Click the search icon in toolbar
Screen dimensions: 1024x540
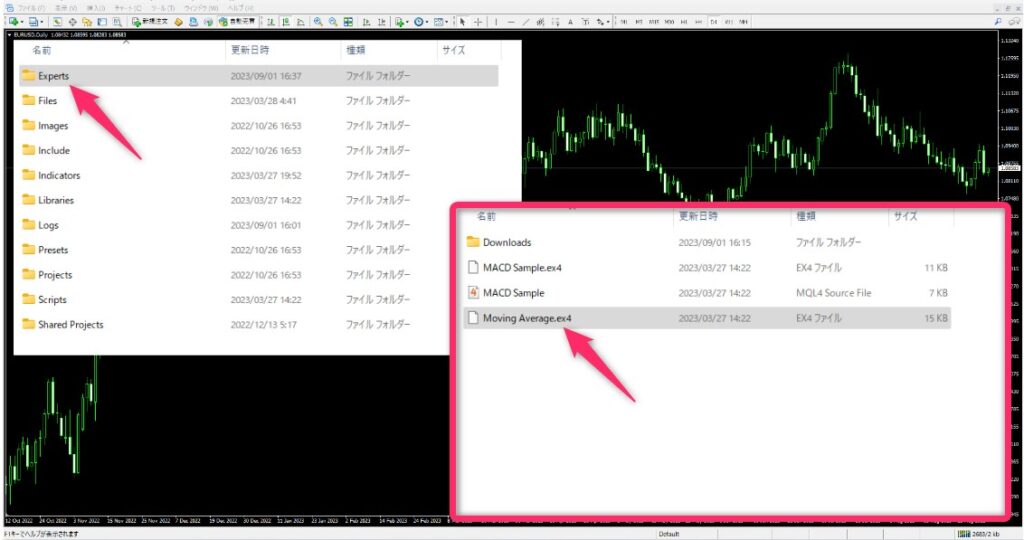click(x=998, y=21)
